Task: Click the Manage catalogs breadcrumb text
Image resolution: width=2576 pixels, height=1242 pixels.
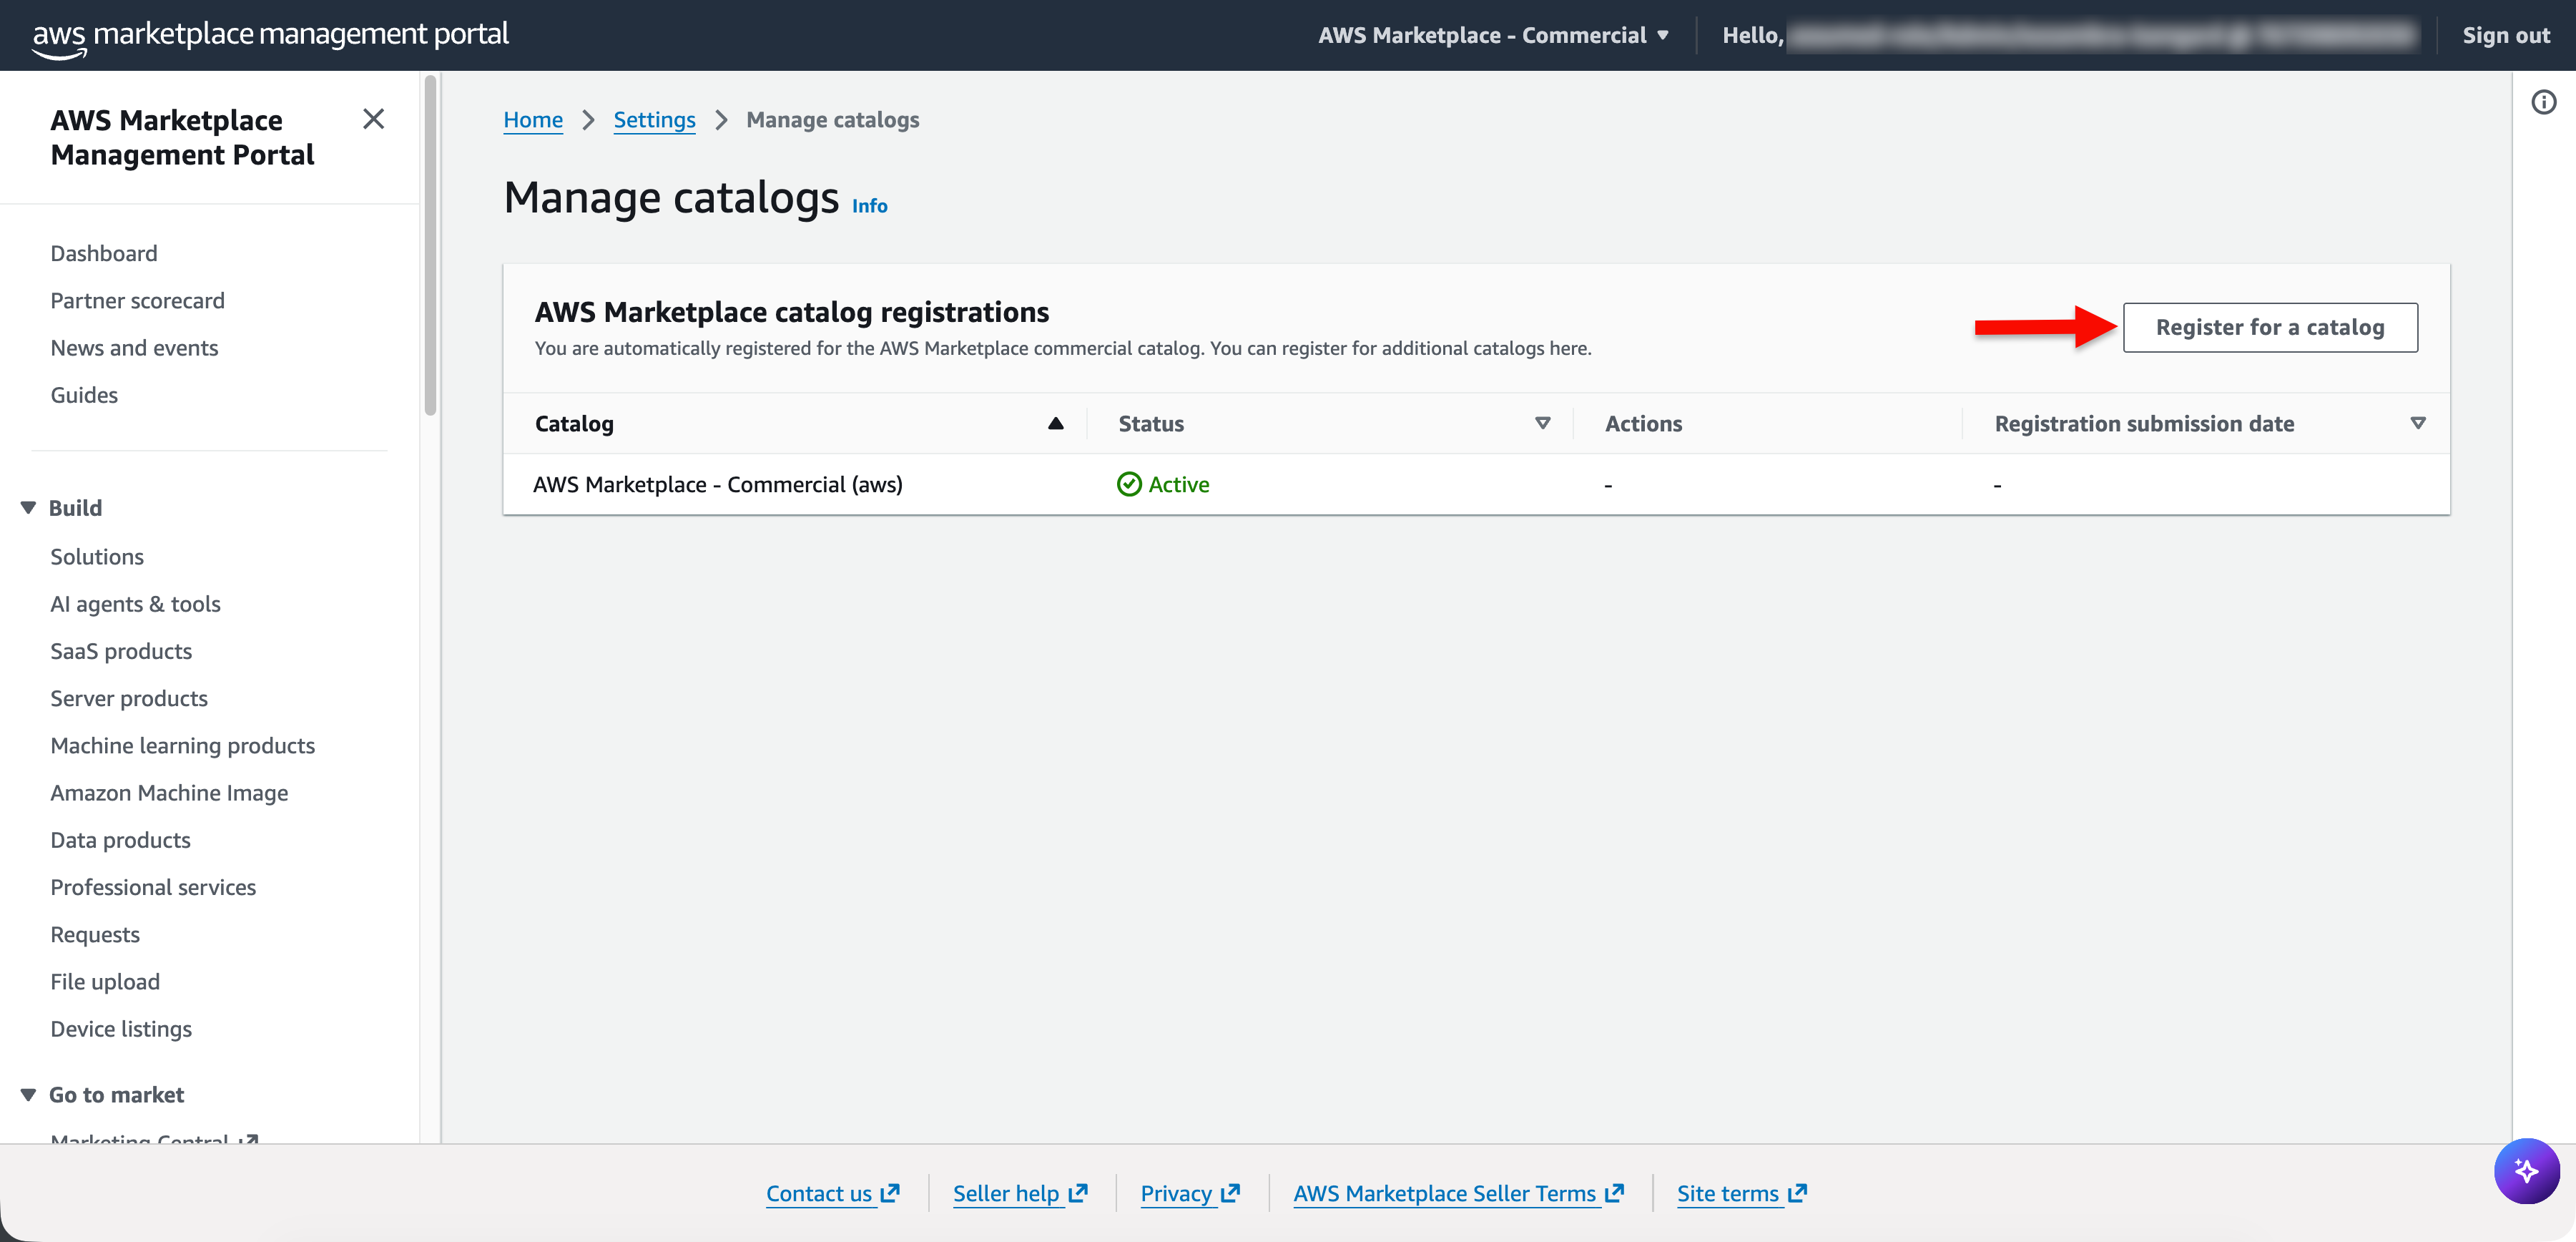Action: coord(832,120)
